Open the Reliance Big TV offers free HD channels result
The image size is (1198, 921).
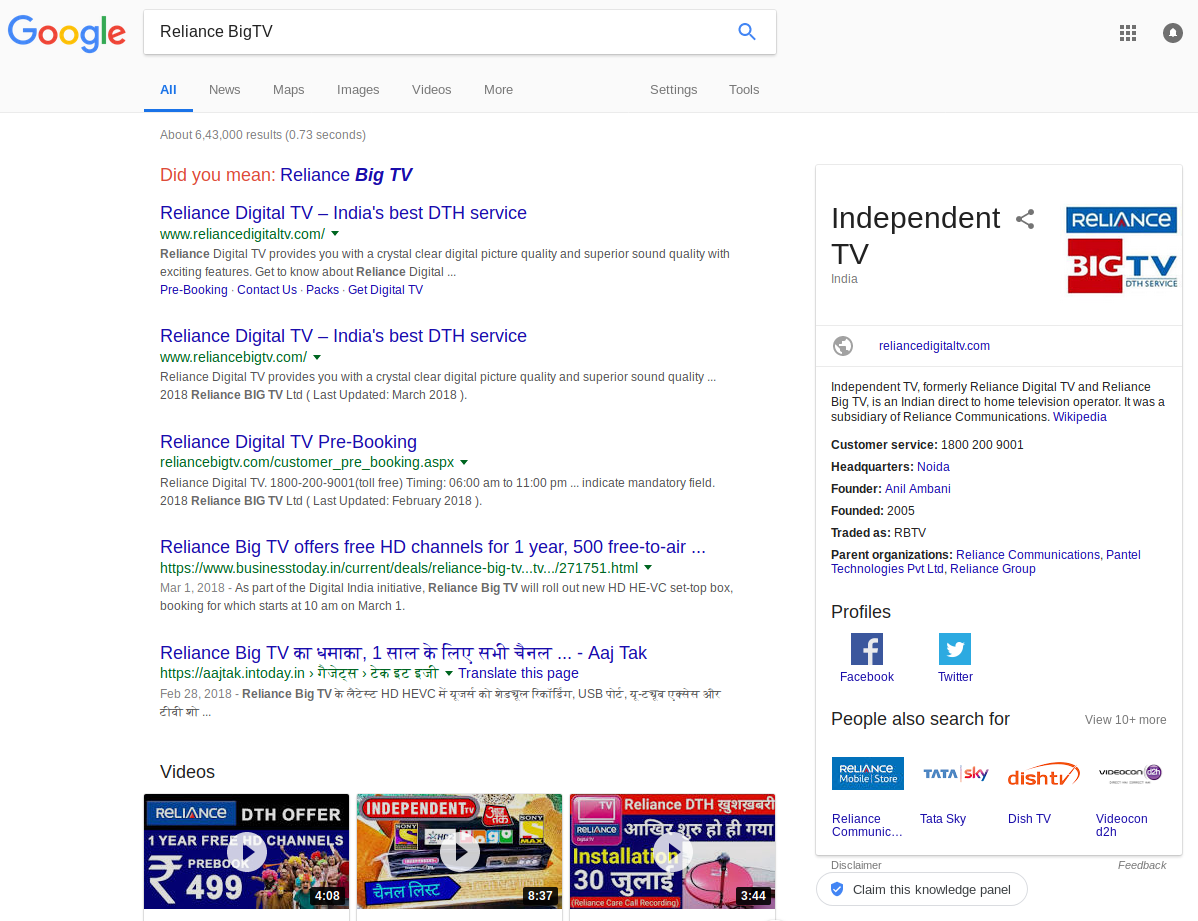(432, 547)
